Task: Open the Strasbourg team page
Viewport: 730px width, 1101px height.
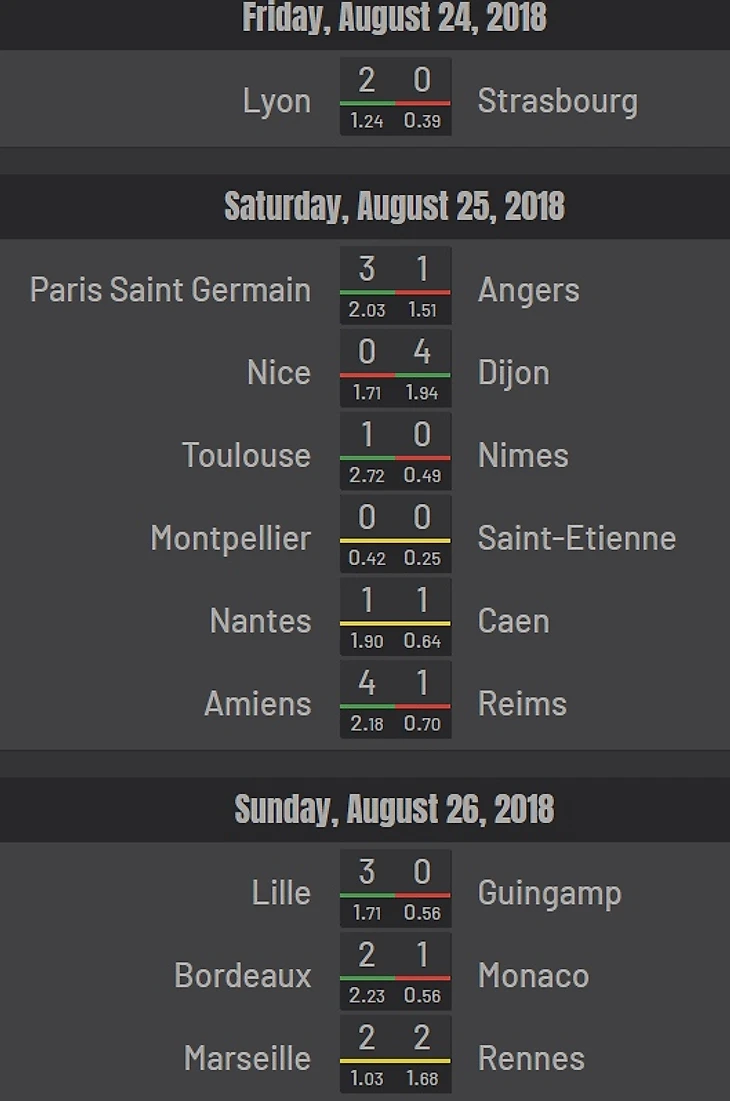Action: pyautogui.click(x=557, y=101)
